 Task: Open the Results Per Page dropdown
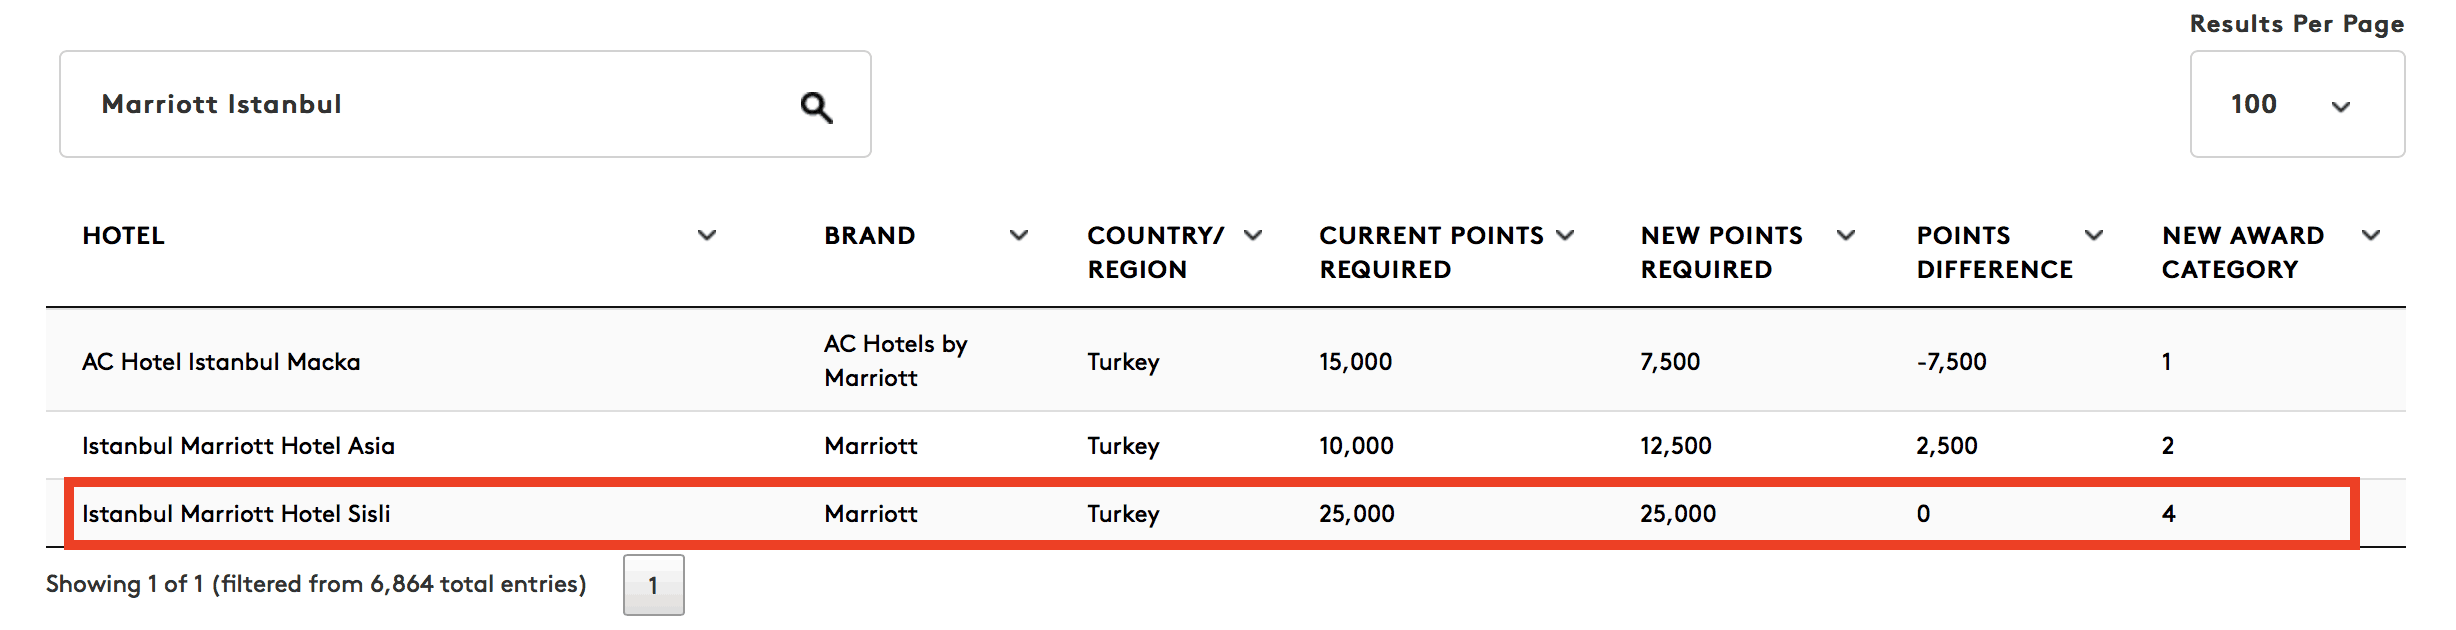pos(2296,104)
